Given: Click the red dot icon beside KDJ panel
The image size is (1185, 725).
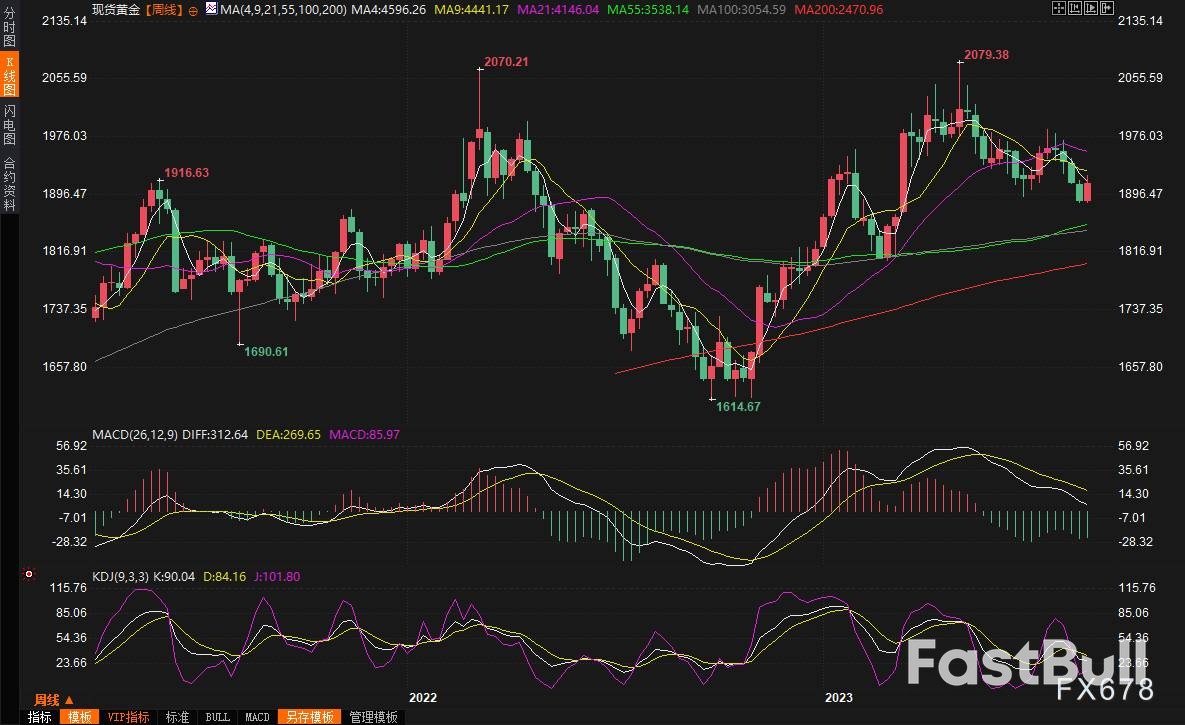Looking at the screenshot, I should 28,575.
